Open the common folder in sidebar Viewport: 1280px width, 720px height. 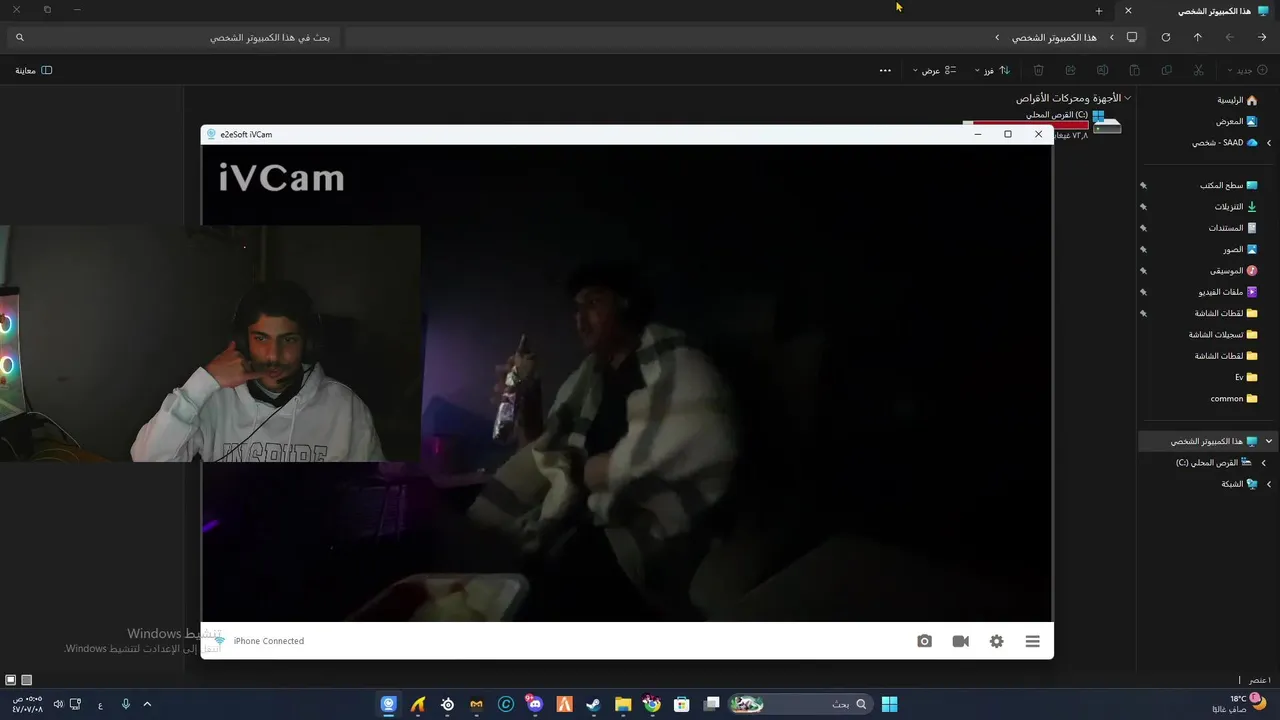click(x=1234, y=398)
